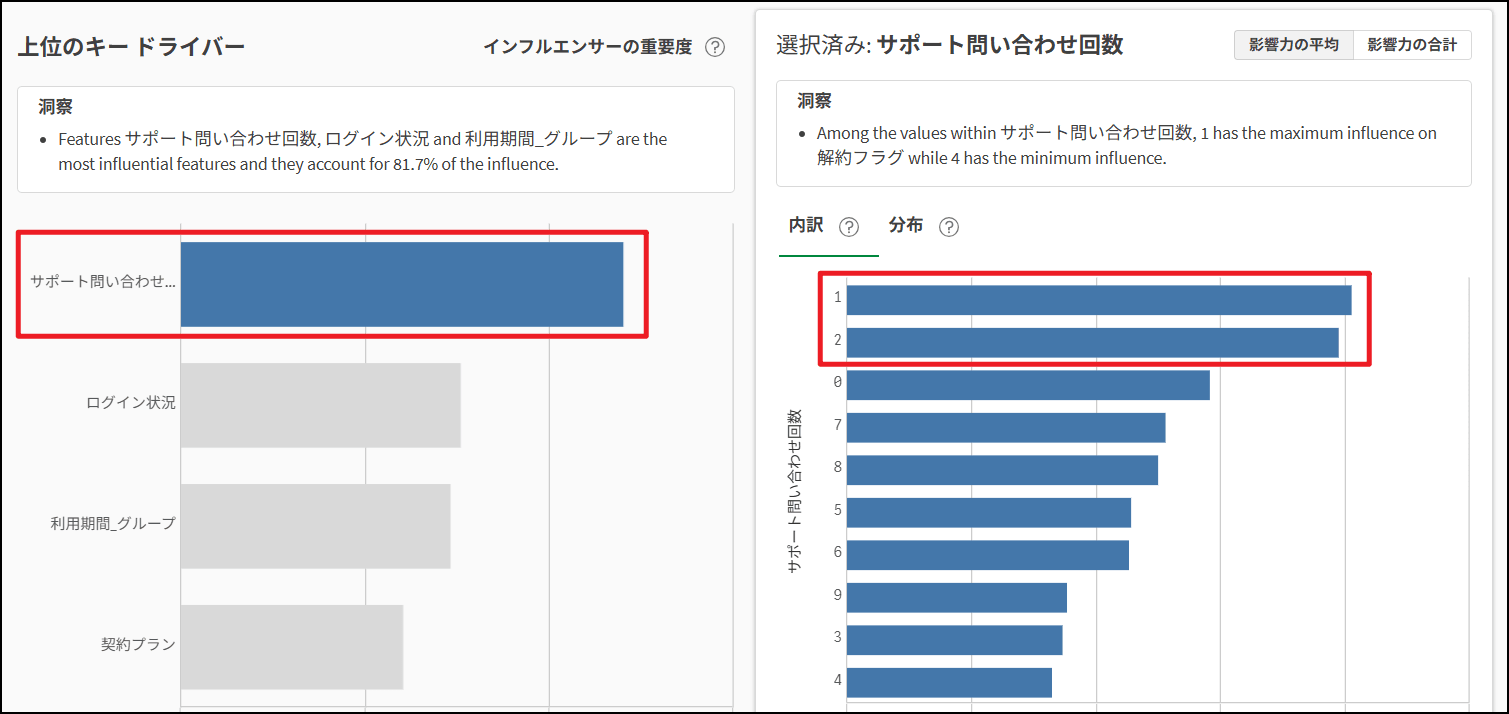Click the bar for value 2
The width and height of the screenshot is (1509, 714).
pos(1092,342)
